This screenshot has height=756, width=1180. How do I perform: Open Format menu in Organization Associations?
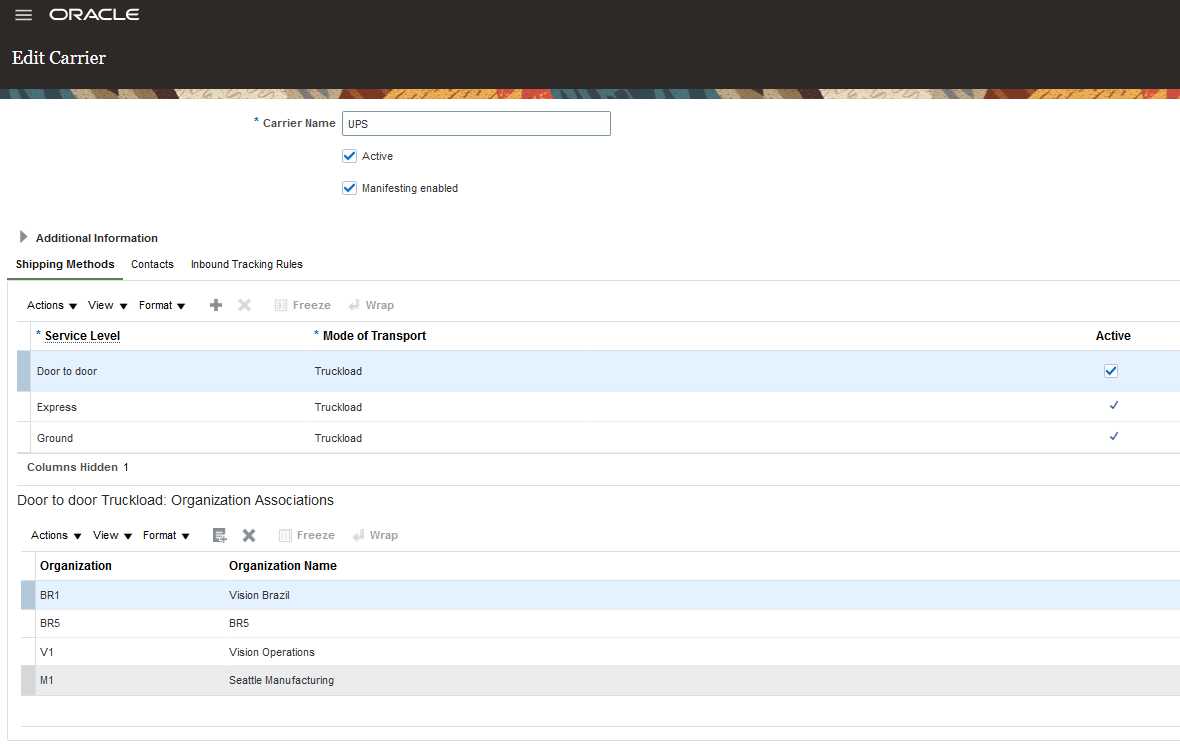tap(166, 535)
